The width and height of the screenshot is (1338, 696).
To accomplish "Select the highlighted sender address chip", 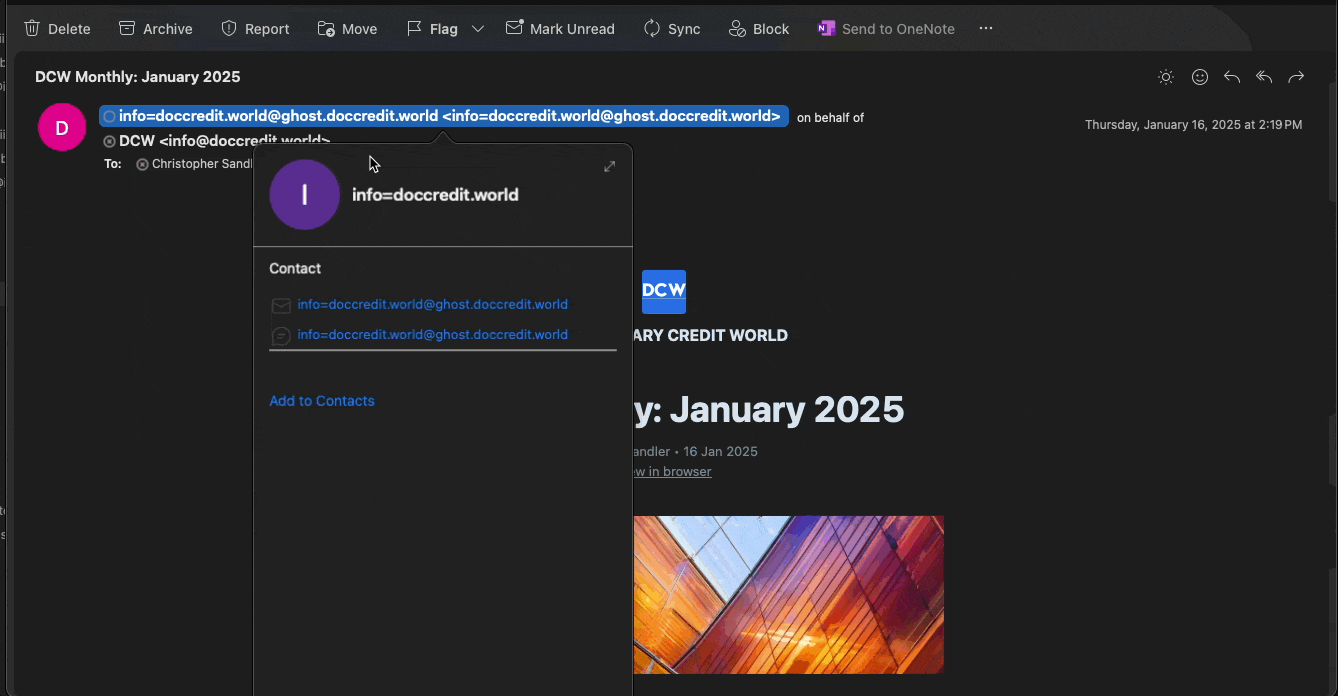I will coord(444,116).
